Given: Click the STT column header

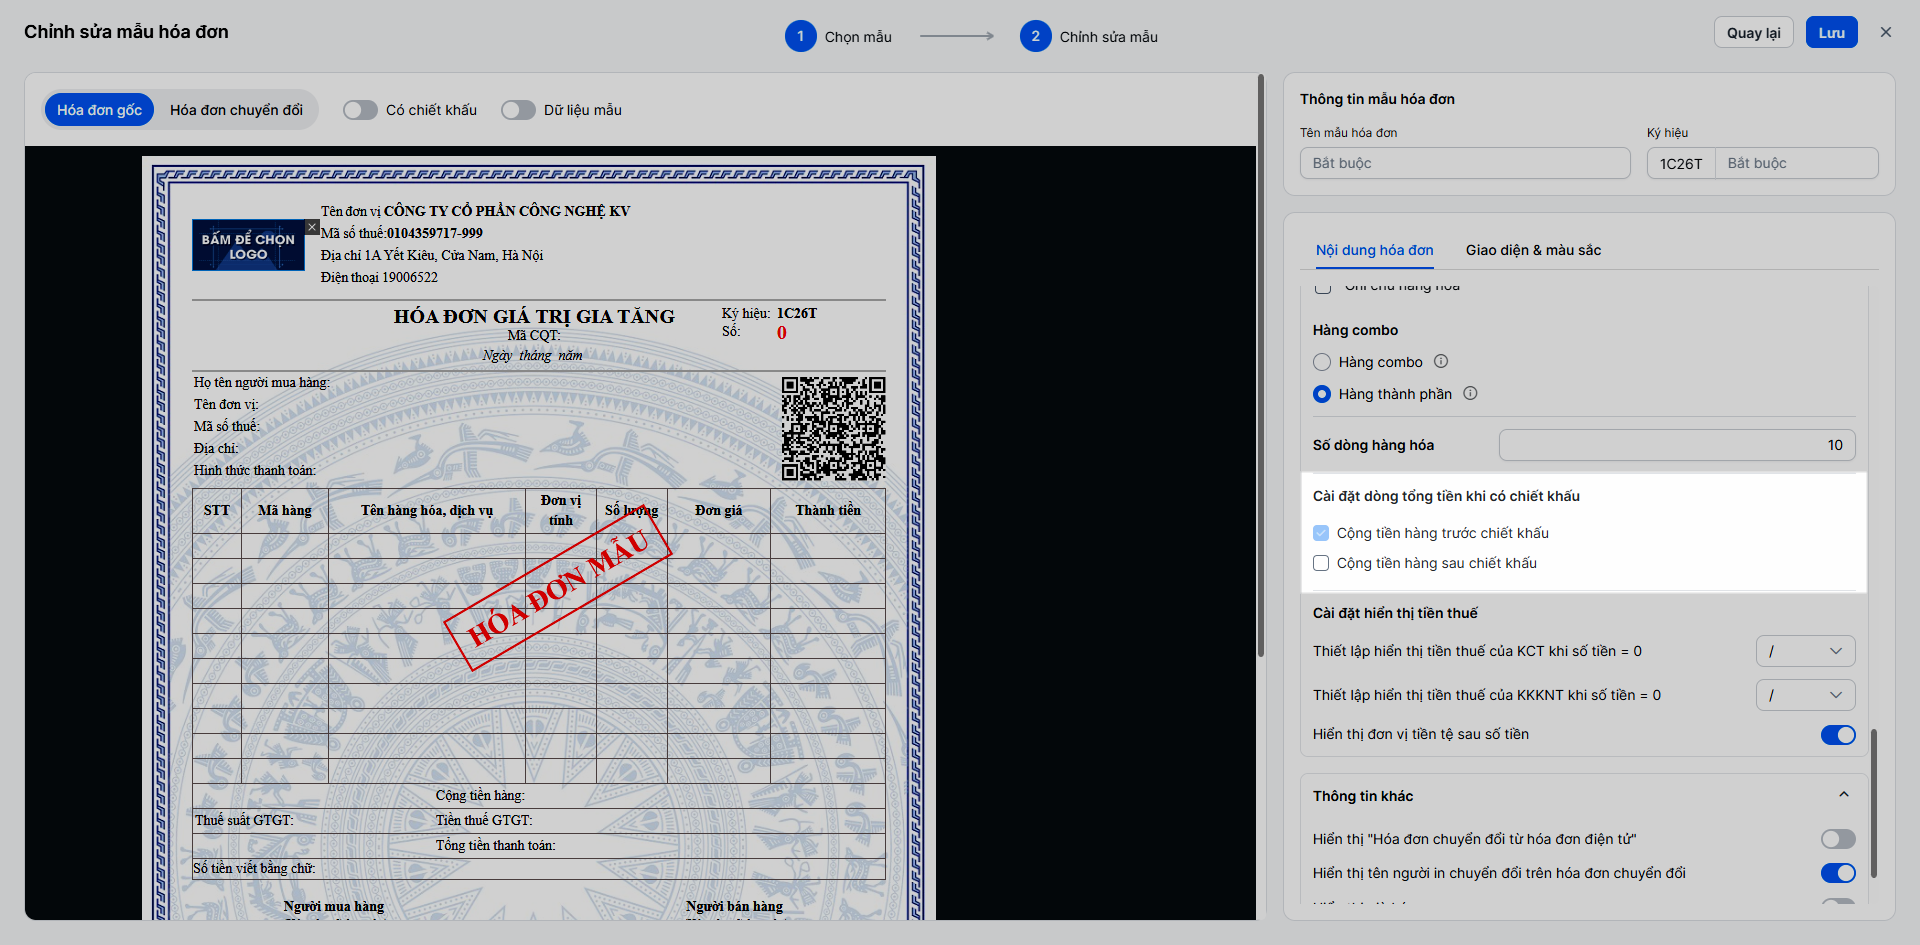Looking at the screenshot, I should 217,510.
